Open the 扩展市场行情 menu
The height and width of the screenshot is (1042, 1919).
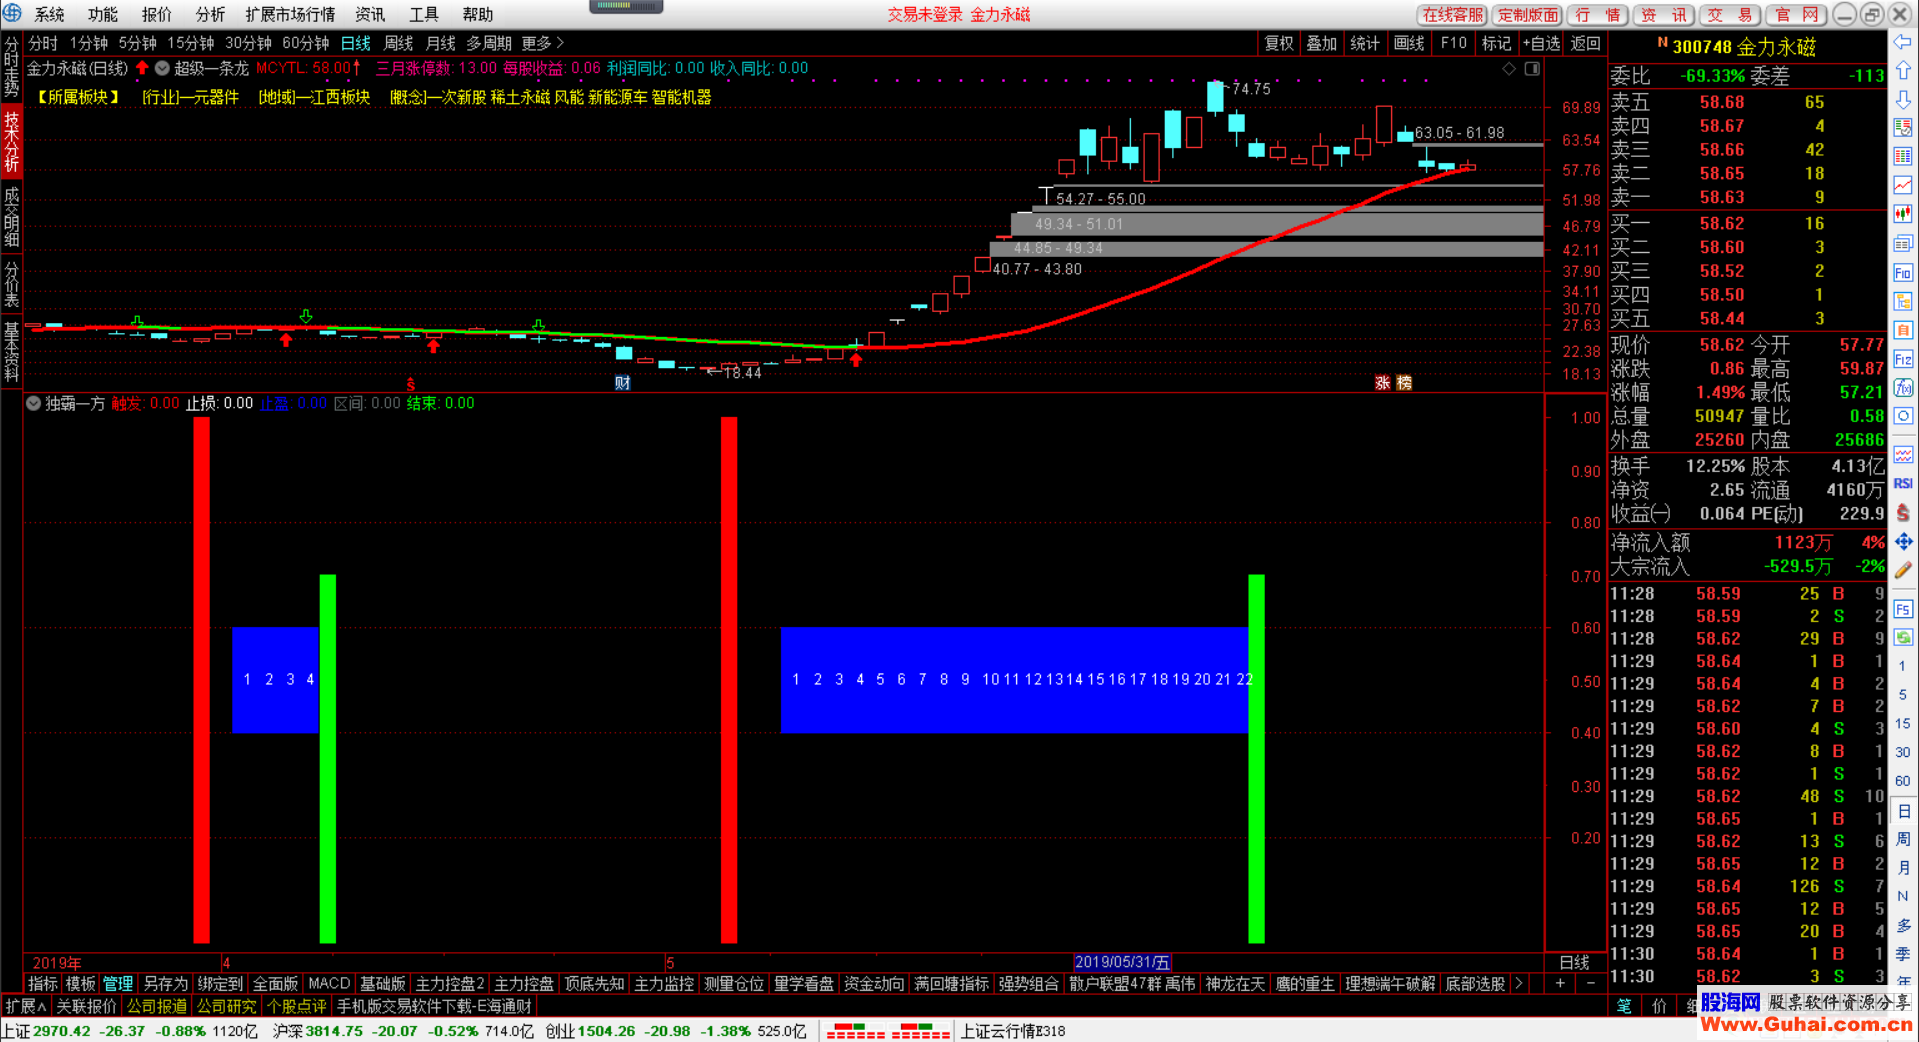pos(290,14)
